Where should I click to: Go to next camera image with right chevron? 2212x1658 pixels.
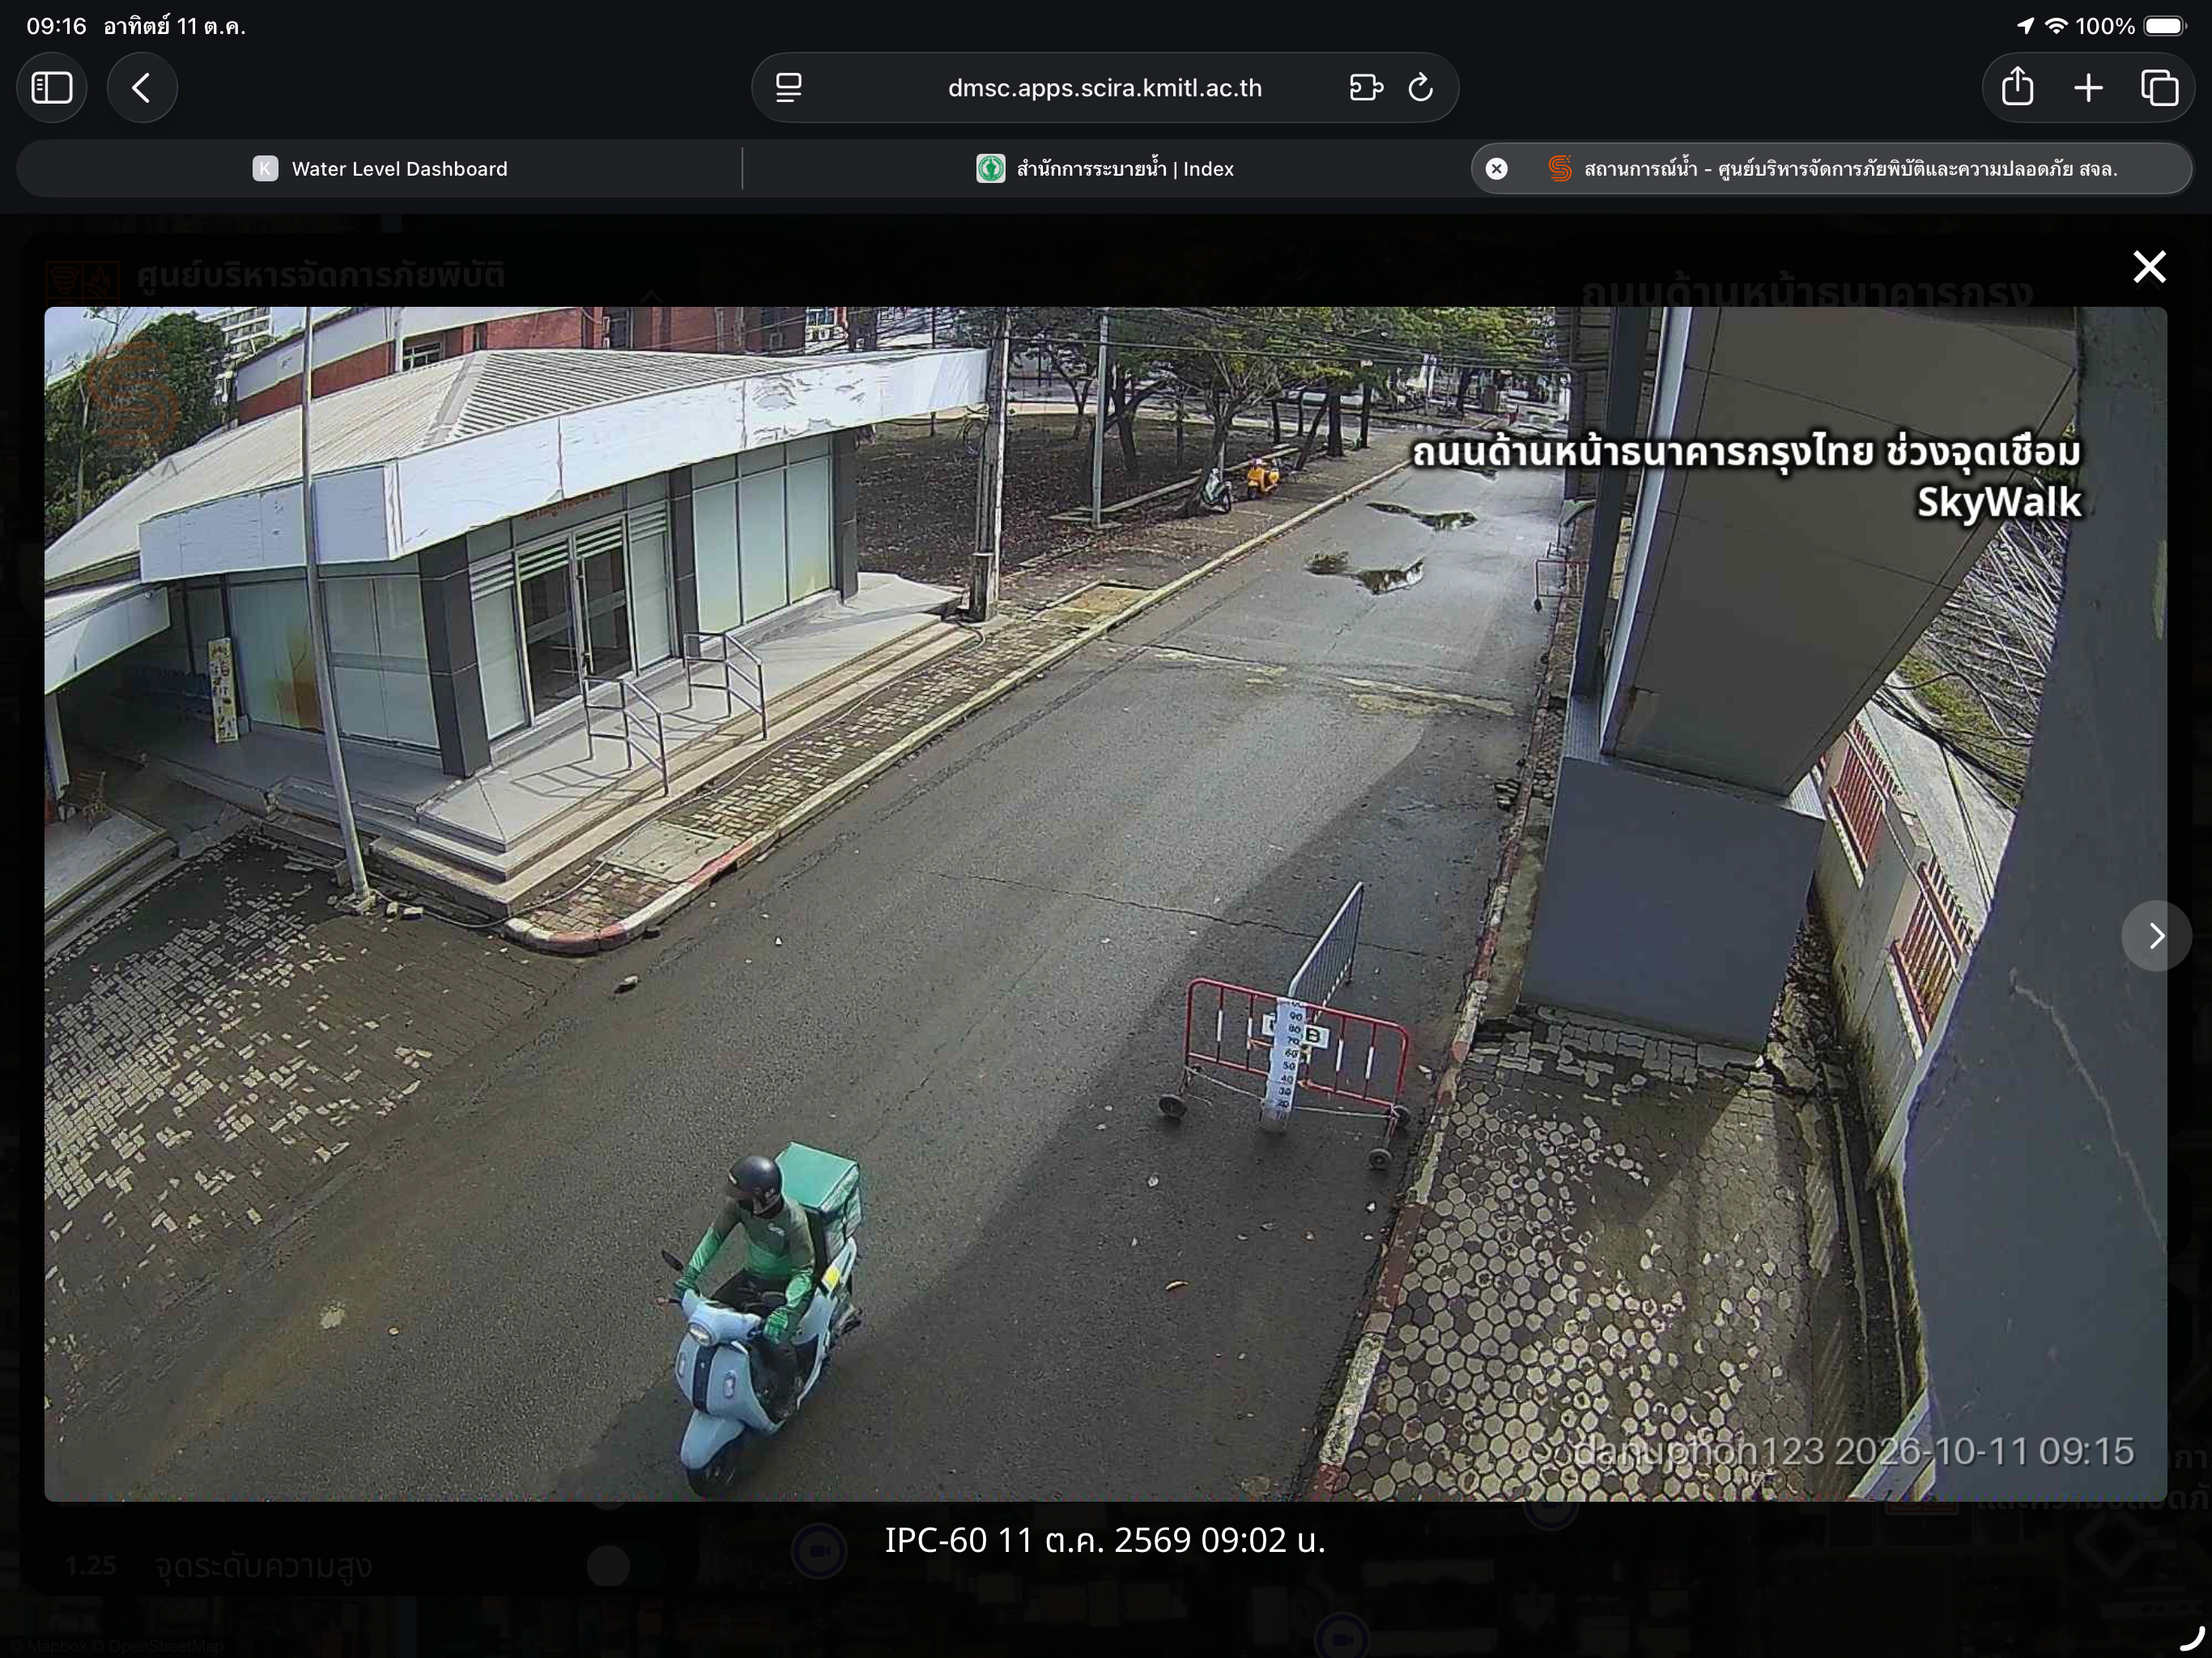point(2156,936)
